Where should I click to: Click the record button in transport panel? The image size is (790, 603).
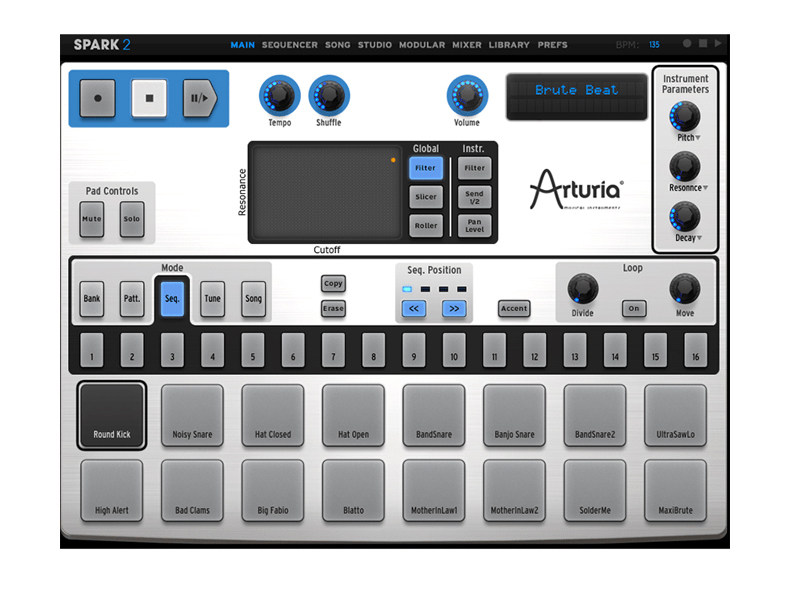pyautogui.click(x=98, y=98)
